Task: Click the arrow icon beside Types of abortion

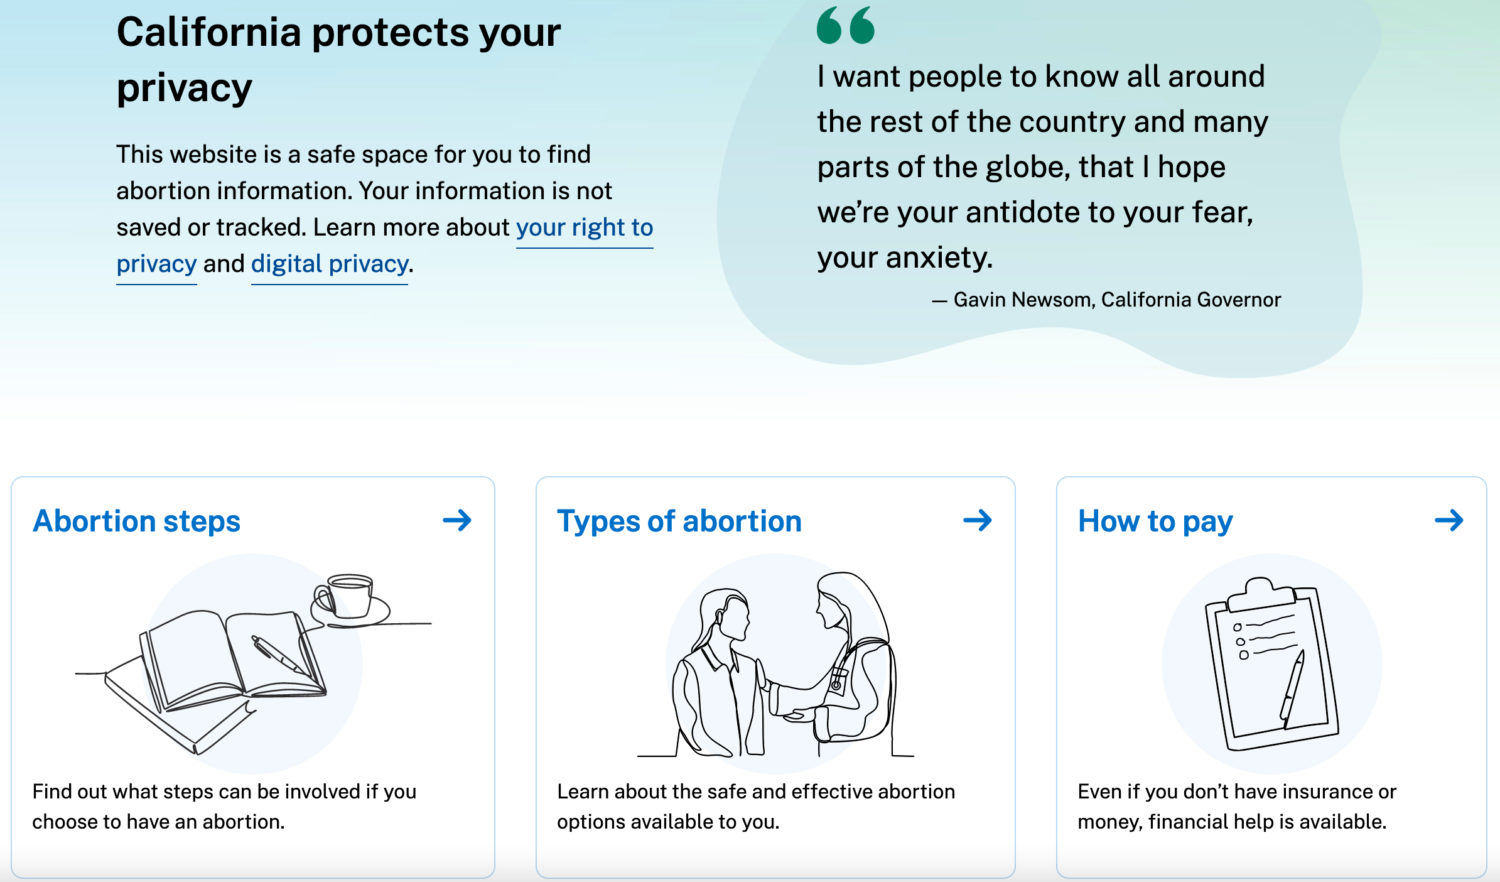Action: pos(977,520)
